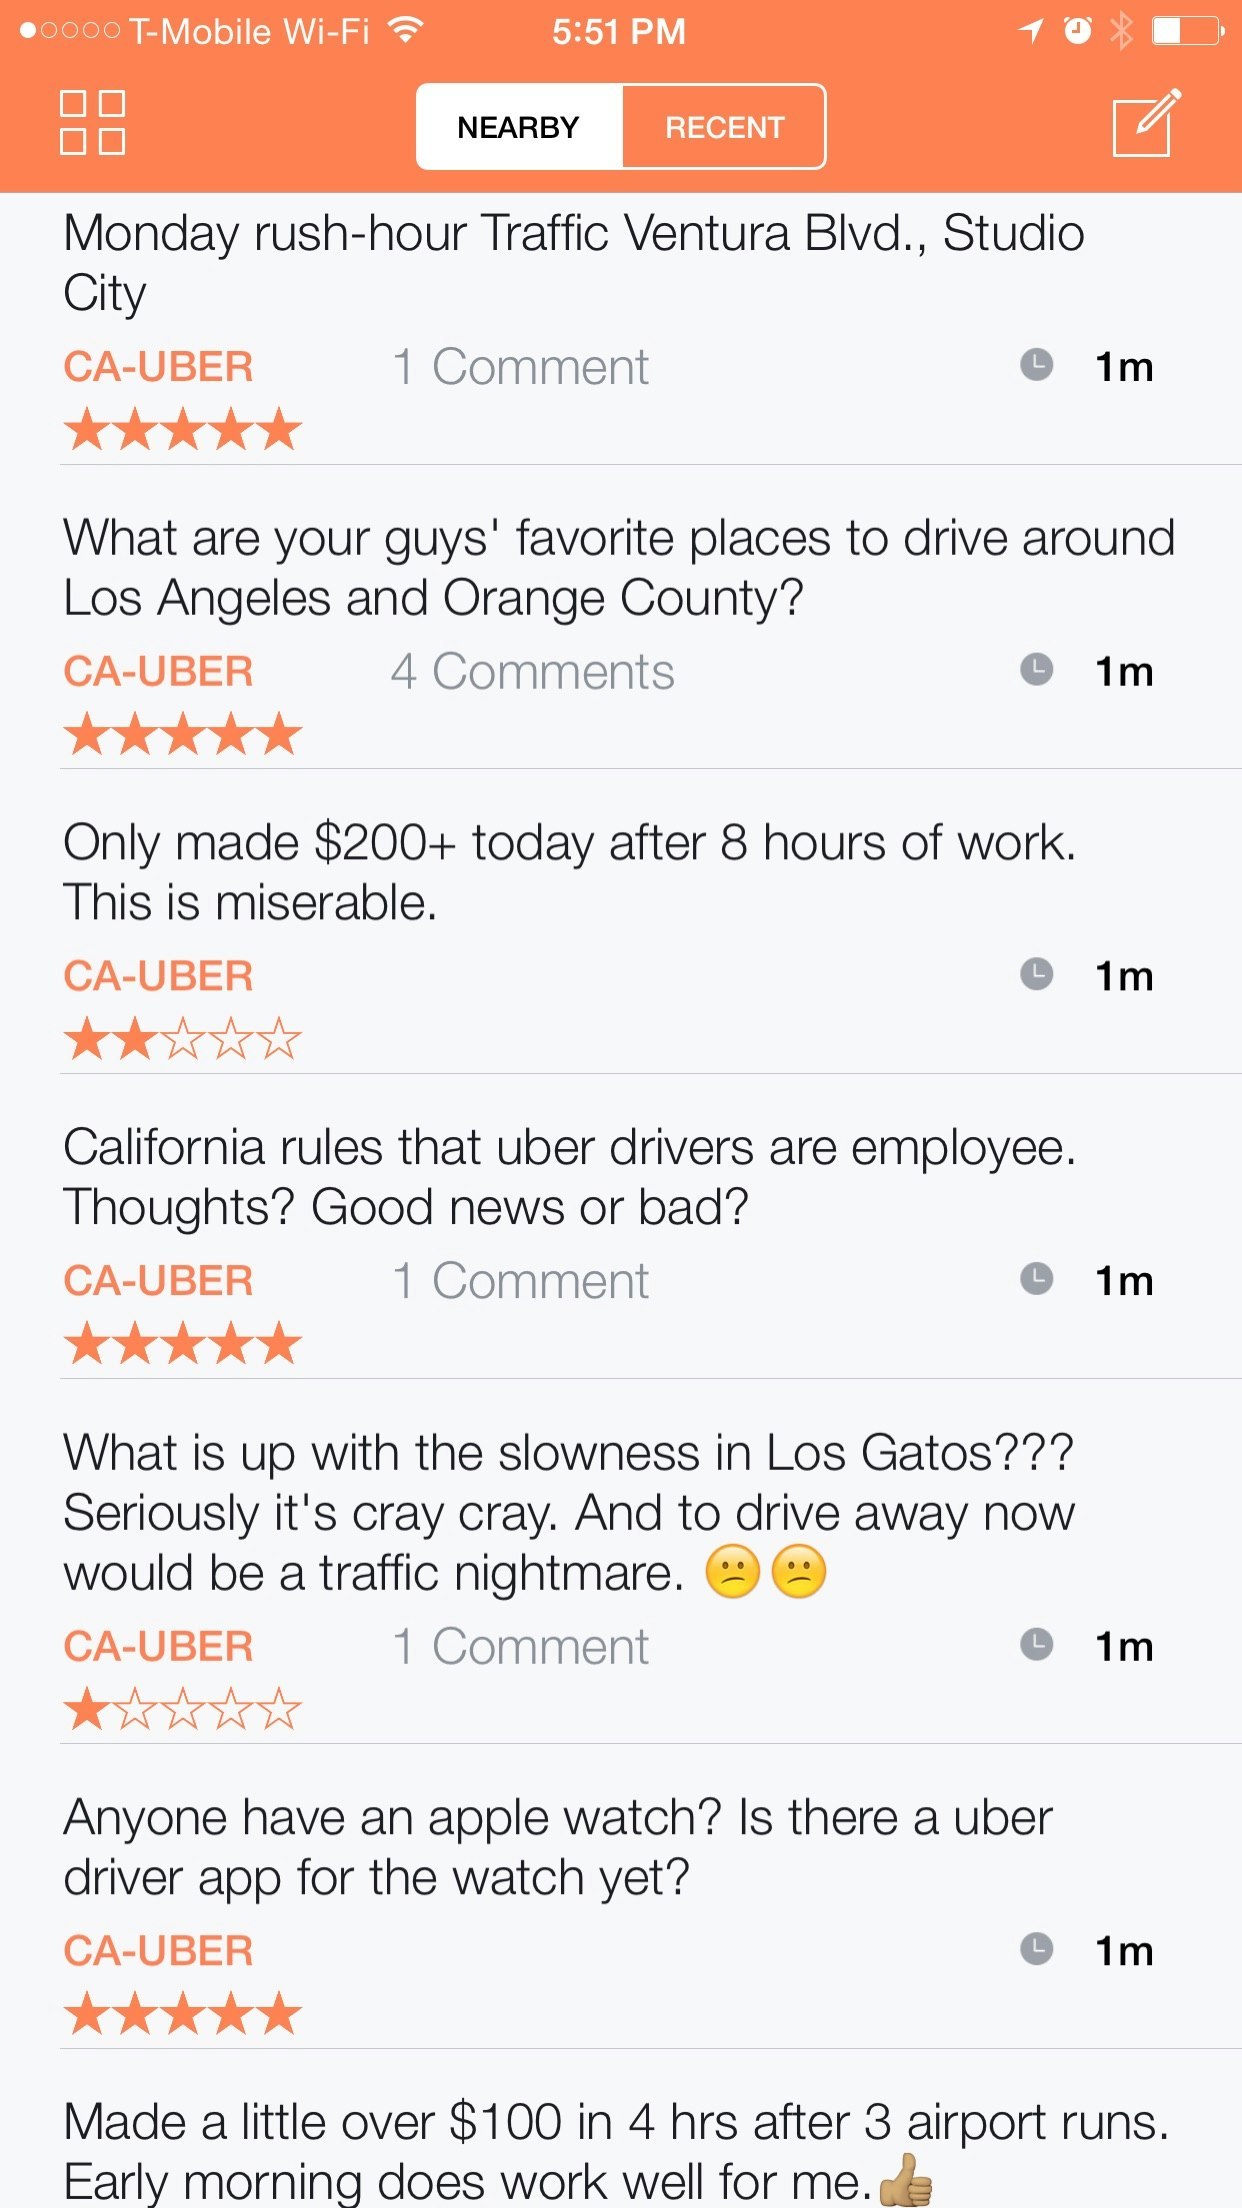Open 1 Comment on Los Gatos post

pos(520,1647)
